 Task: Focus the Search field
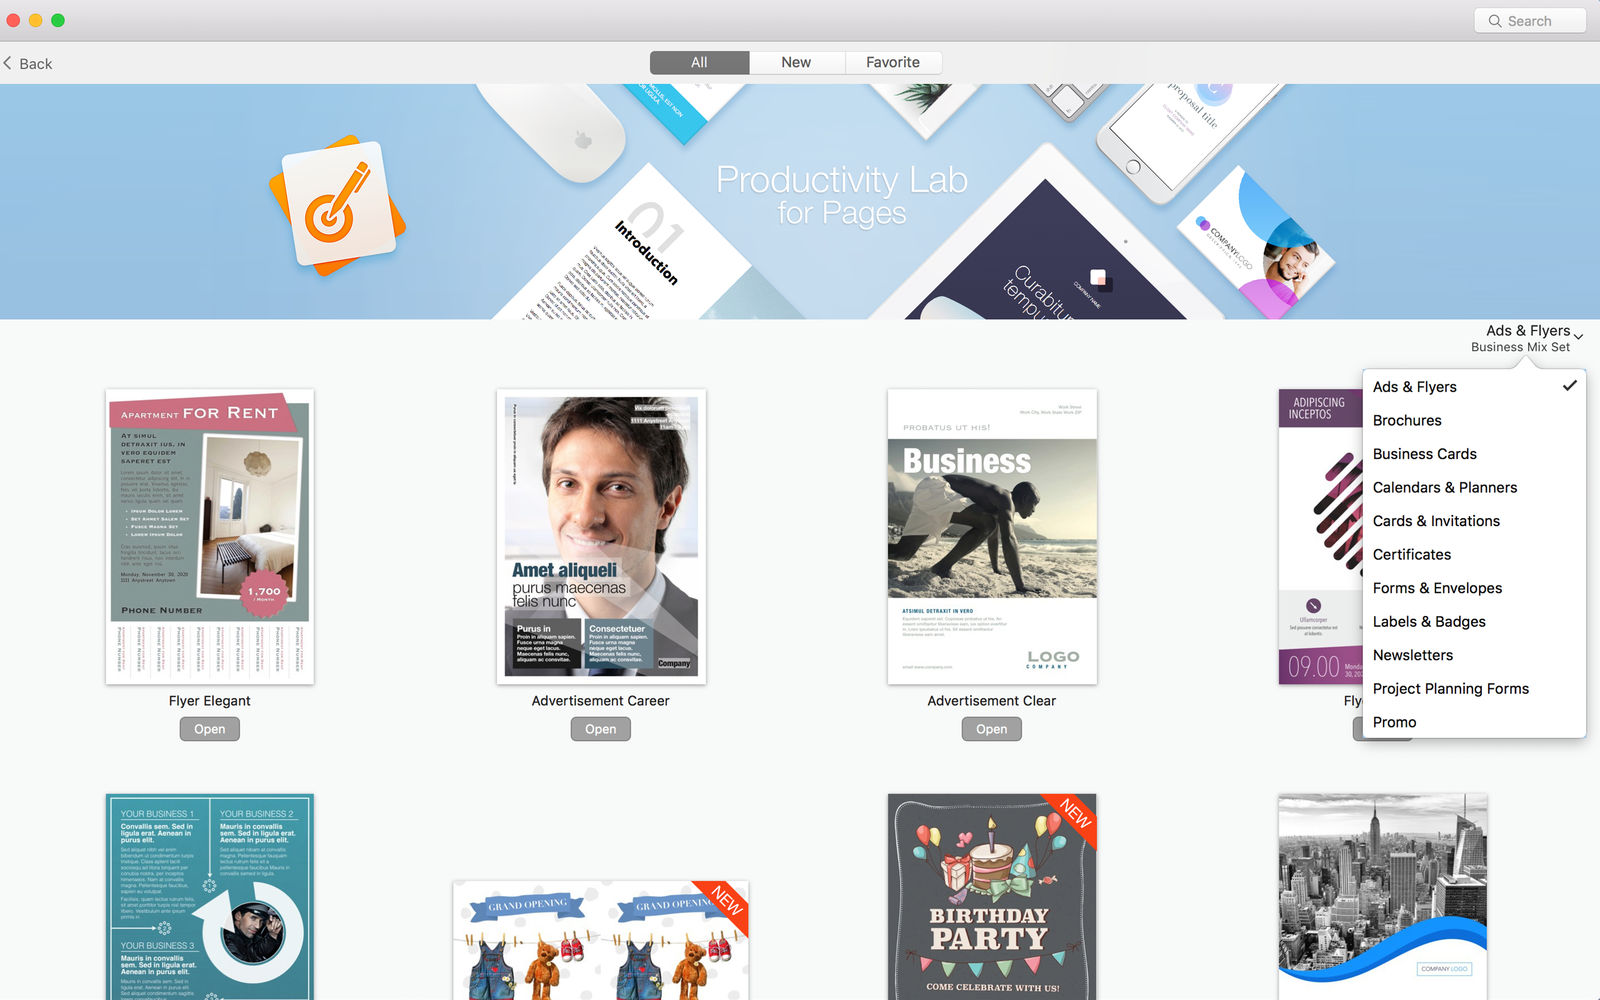tap(1530, 21)
